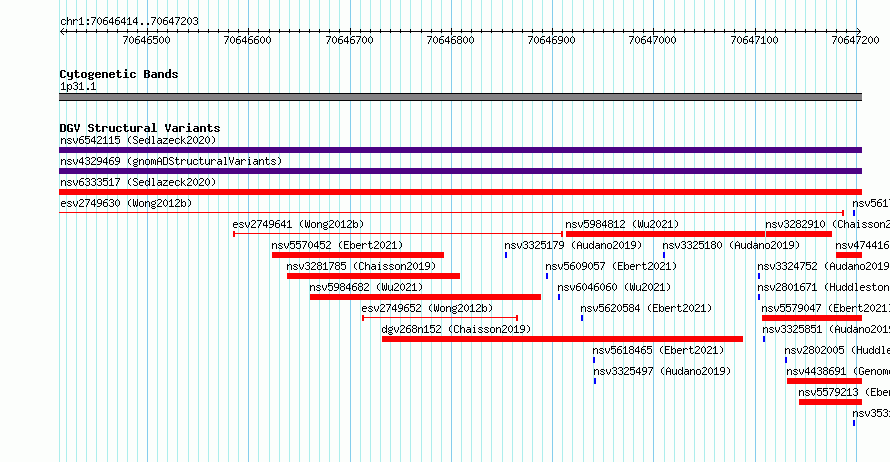
Task: Select the dgv268n152 (Chaisson2019) label
Action: [456, 329]
